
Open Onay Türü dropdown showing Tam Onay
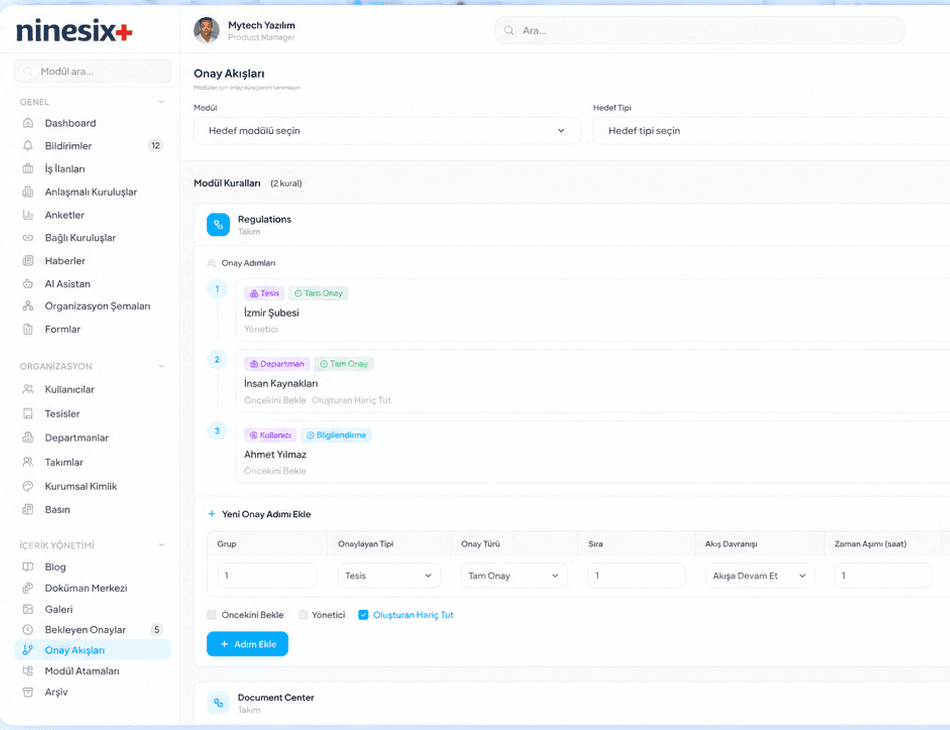[x=514, y=576]
